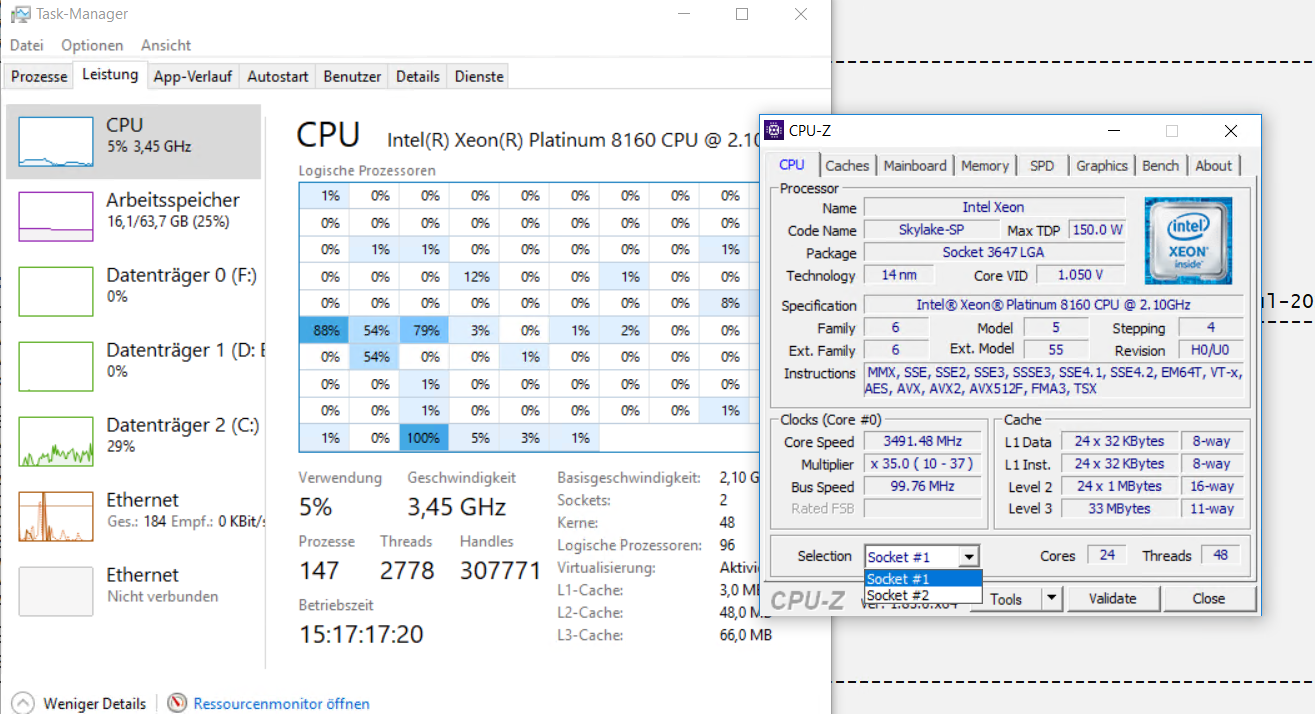Open the Ansicht menu
Screen dimensions: 1315x714
166,45
